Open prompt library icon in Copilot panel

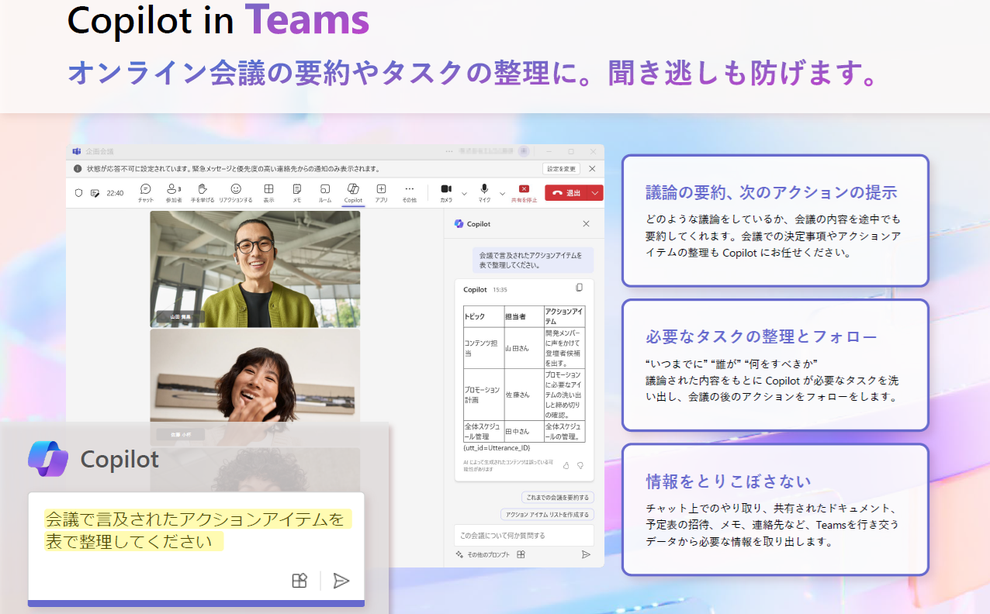[x=521, y=555]
